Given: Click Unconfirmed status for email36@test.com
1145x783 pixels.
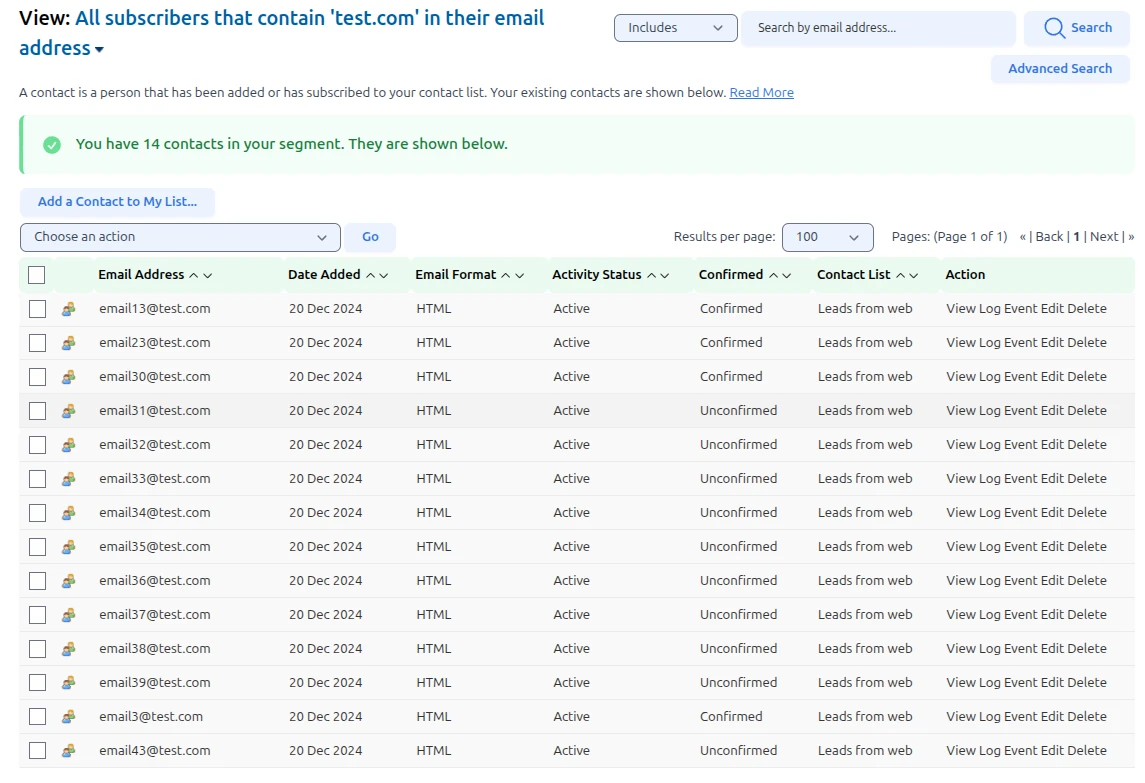Looking at the screenshot, I should click(x=738, y=581).
